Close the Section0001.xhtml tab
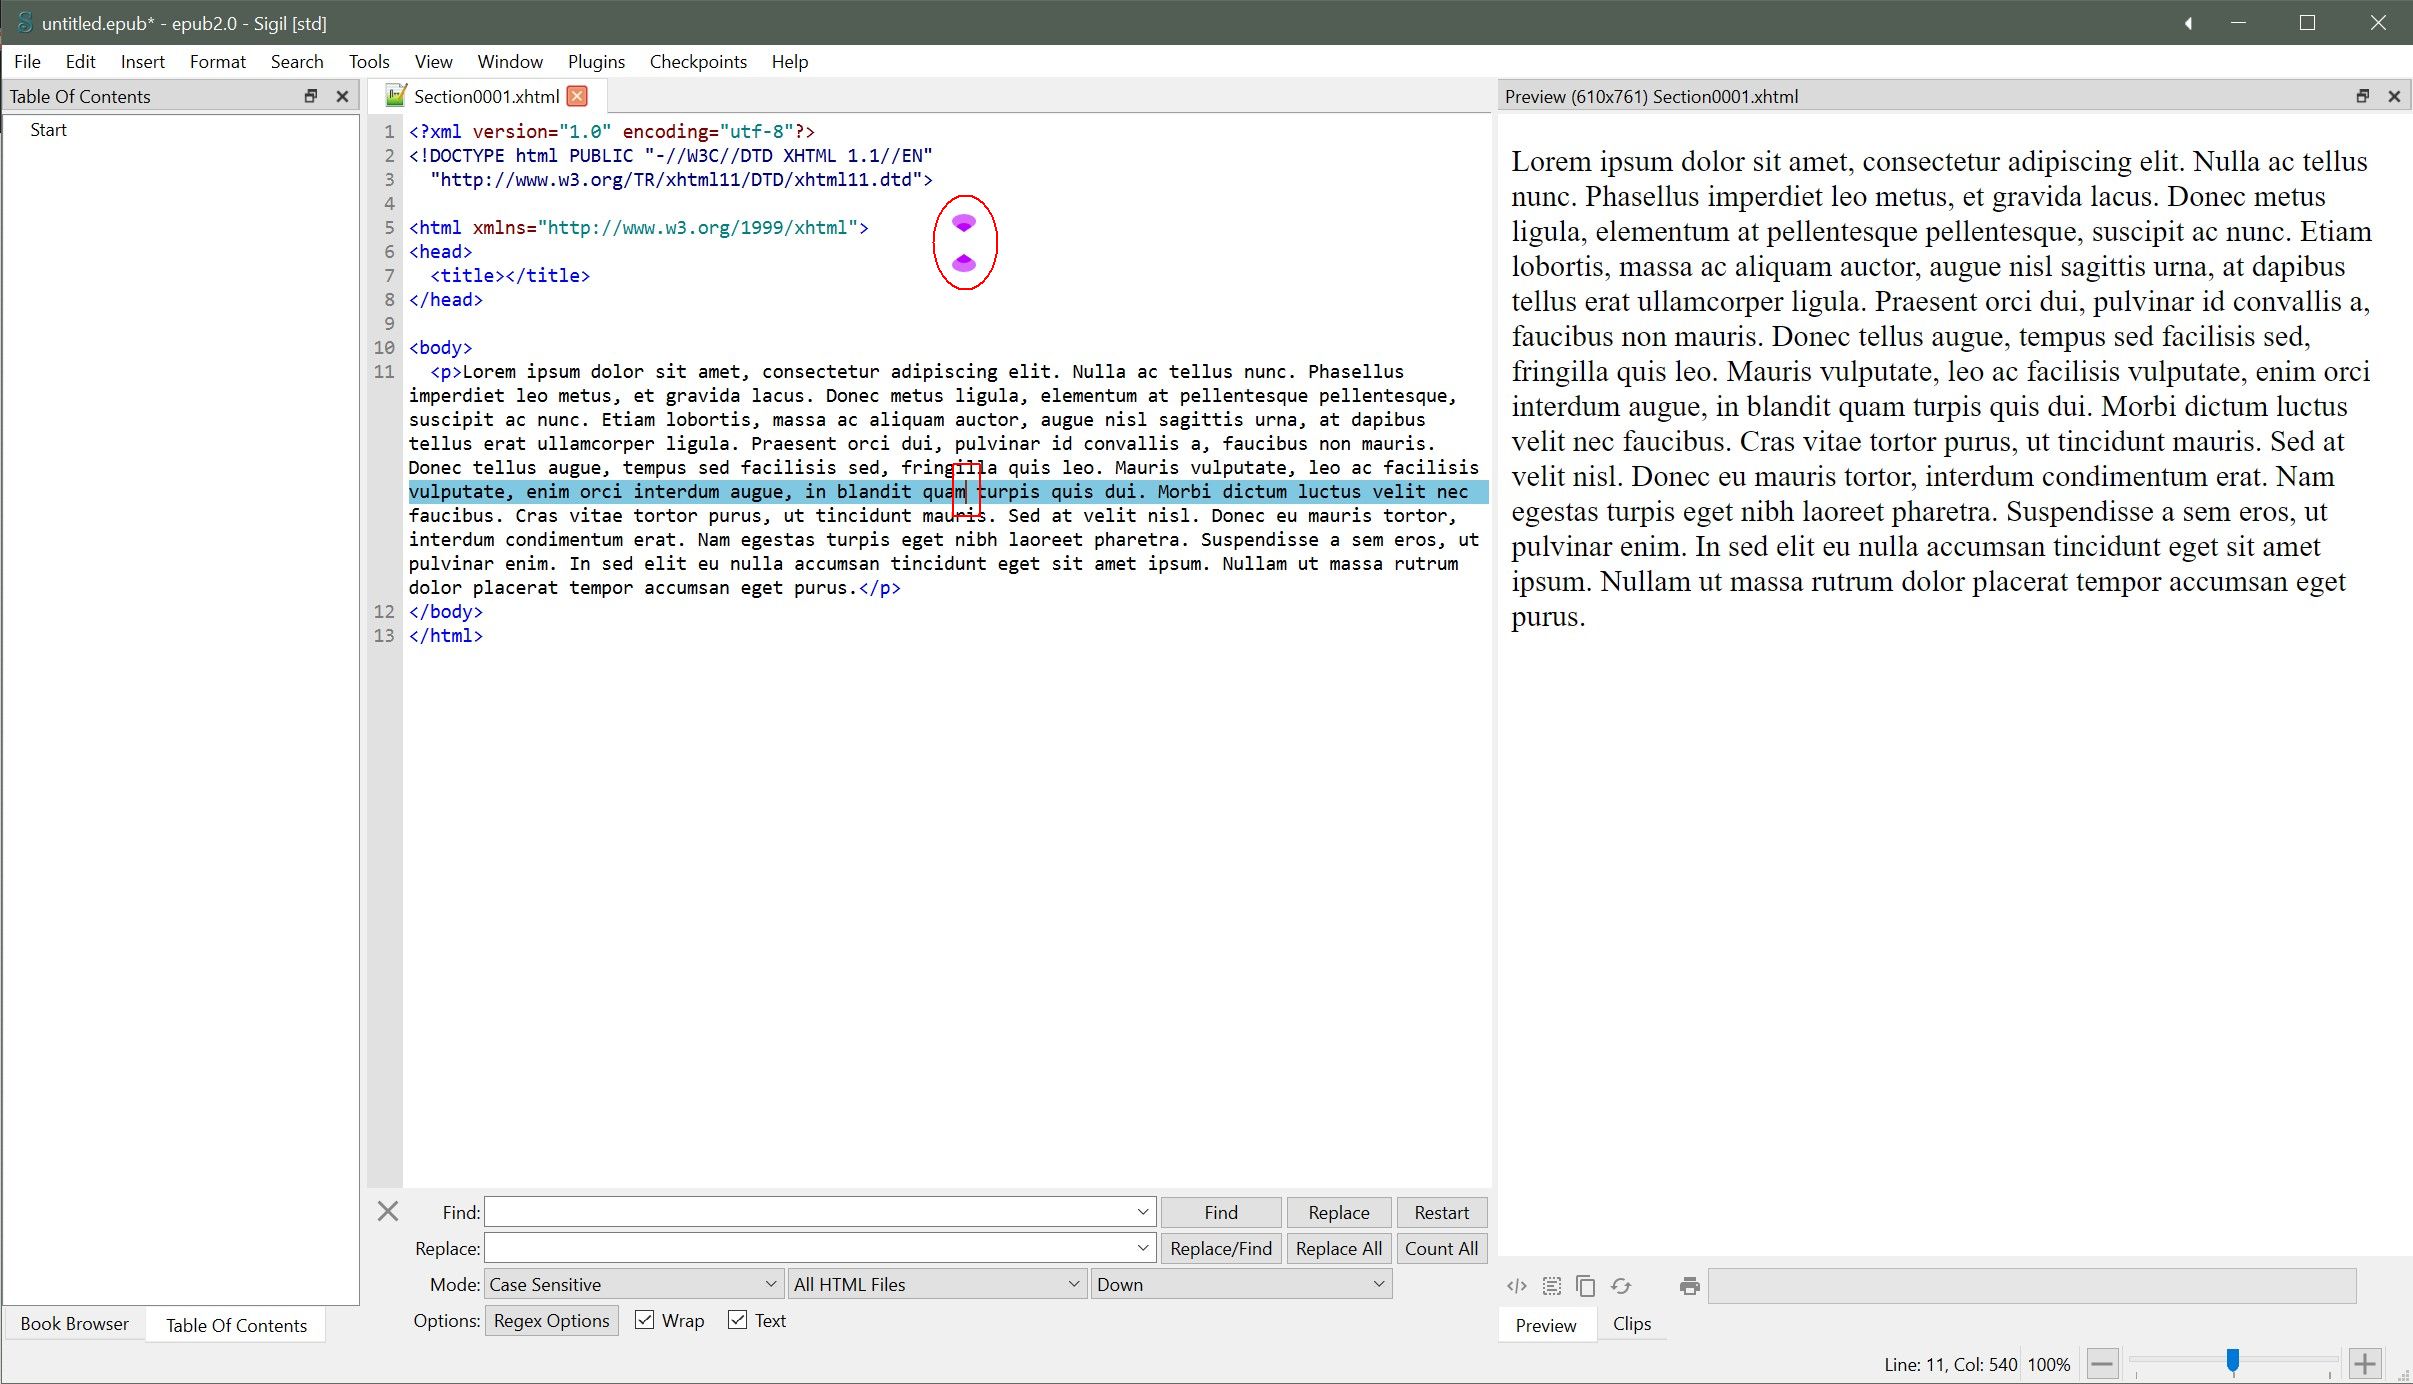 coord(577,96)
